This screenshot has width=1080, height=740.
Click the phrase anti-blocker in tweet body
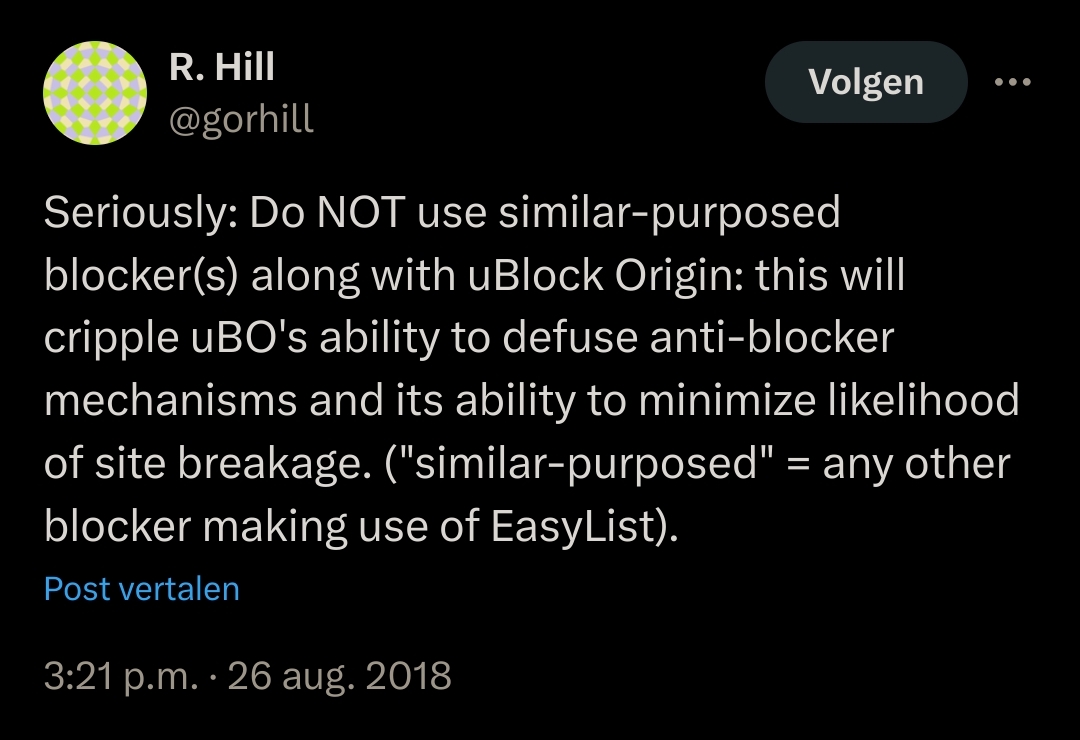771,338
